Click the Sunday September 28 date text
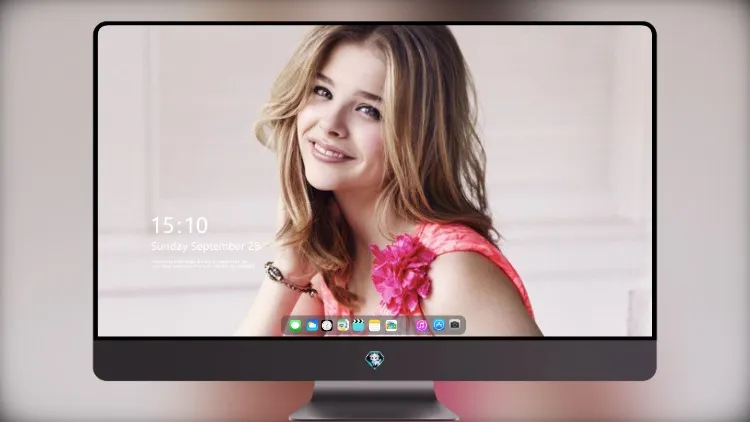This screenshot has height=422, width=750. click(206, 246)
